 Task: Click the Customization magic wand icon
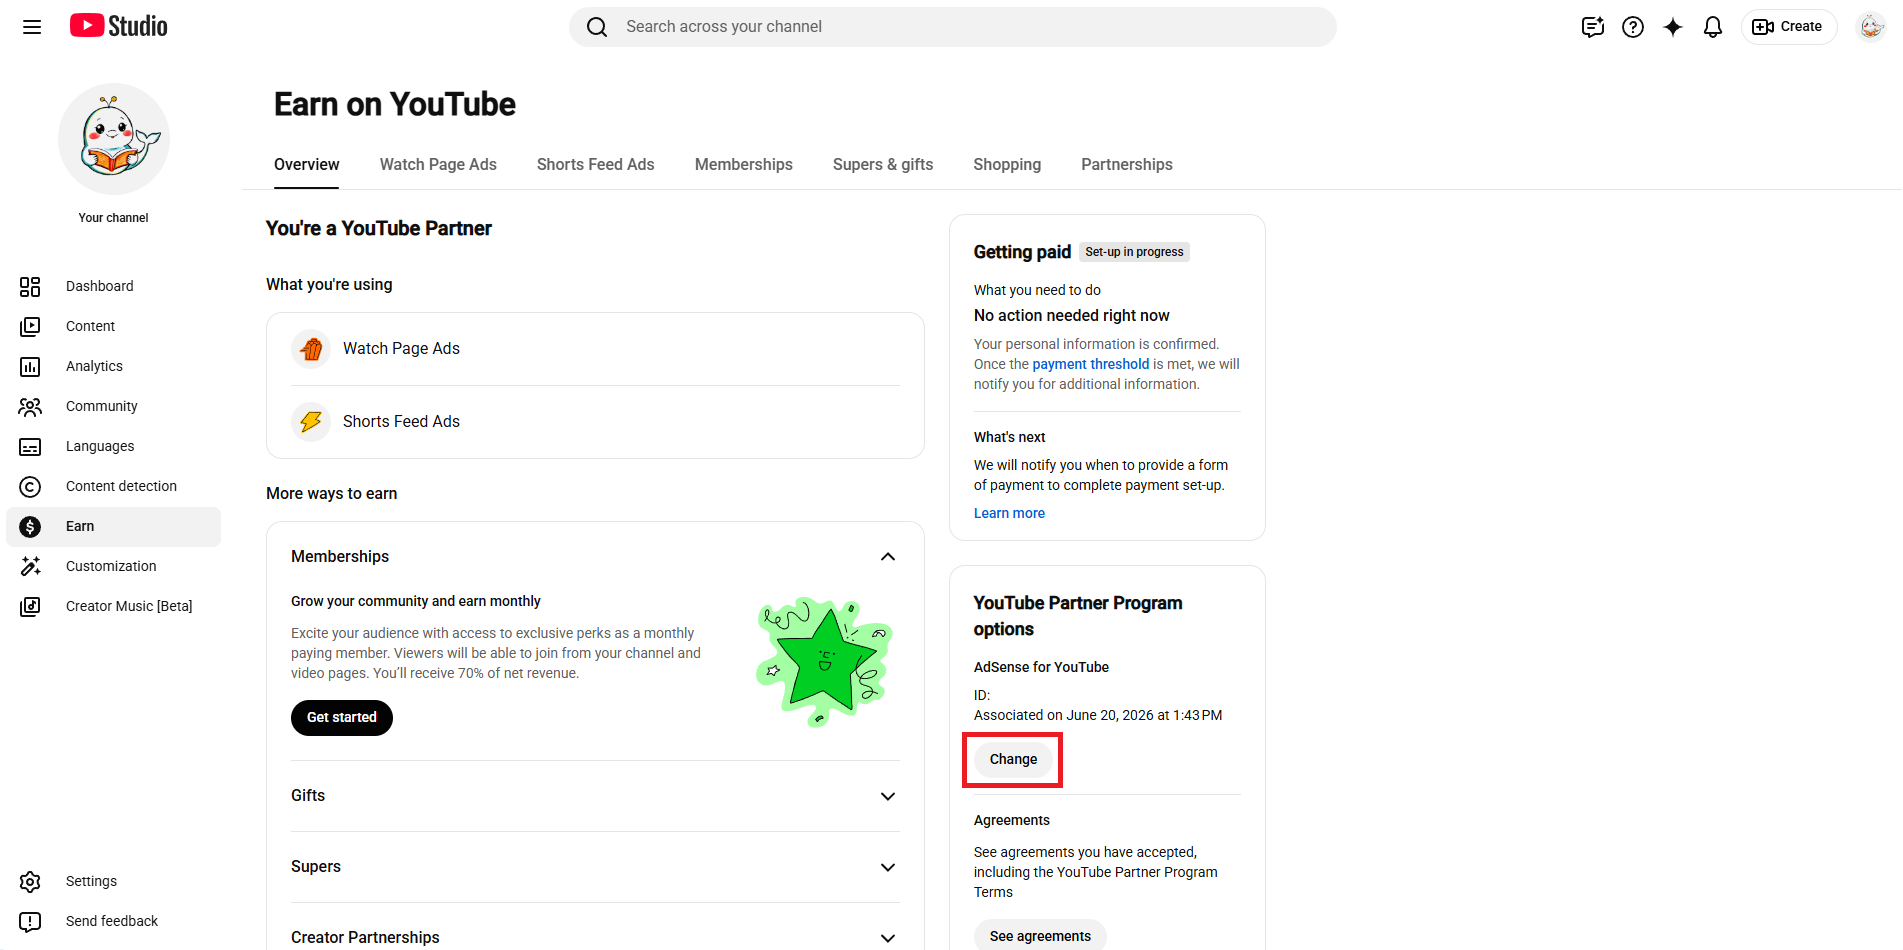(30, 567)
